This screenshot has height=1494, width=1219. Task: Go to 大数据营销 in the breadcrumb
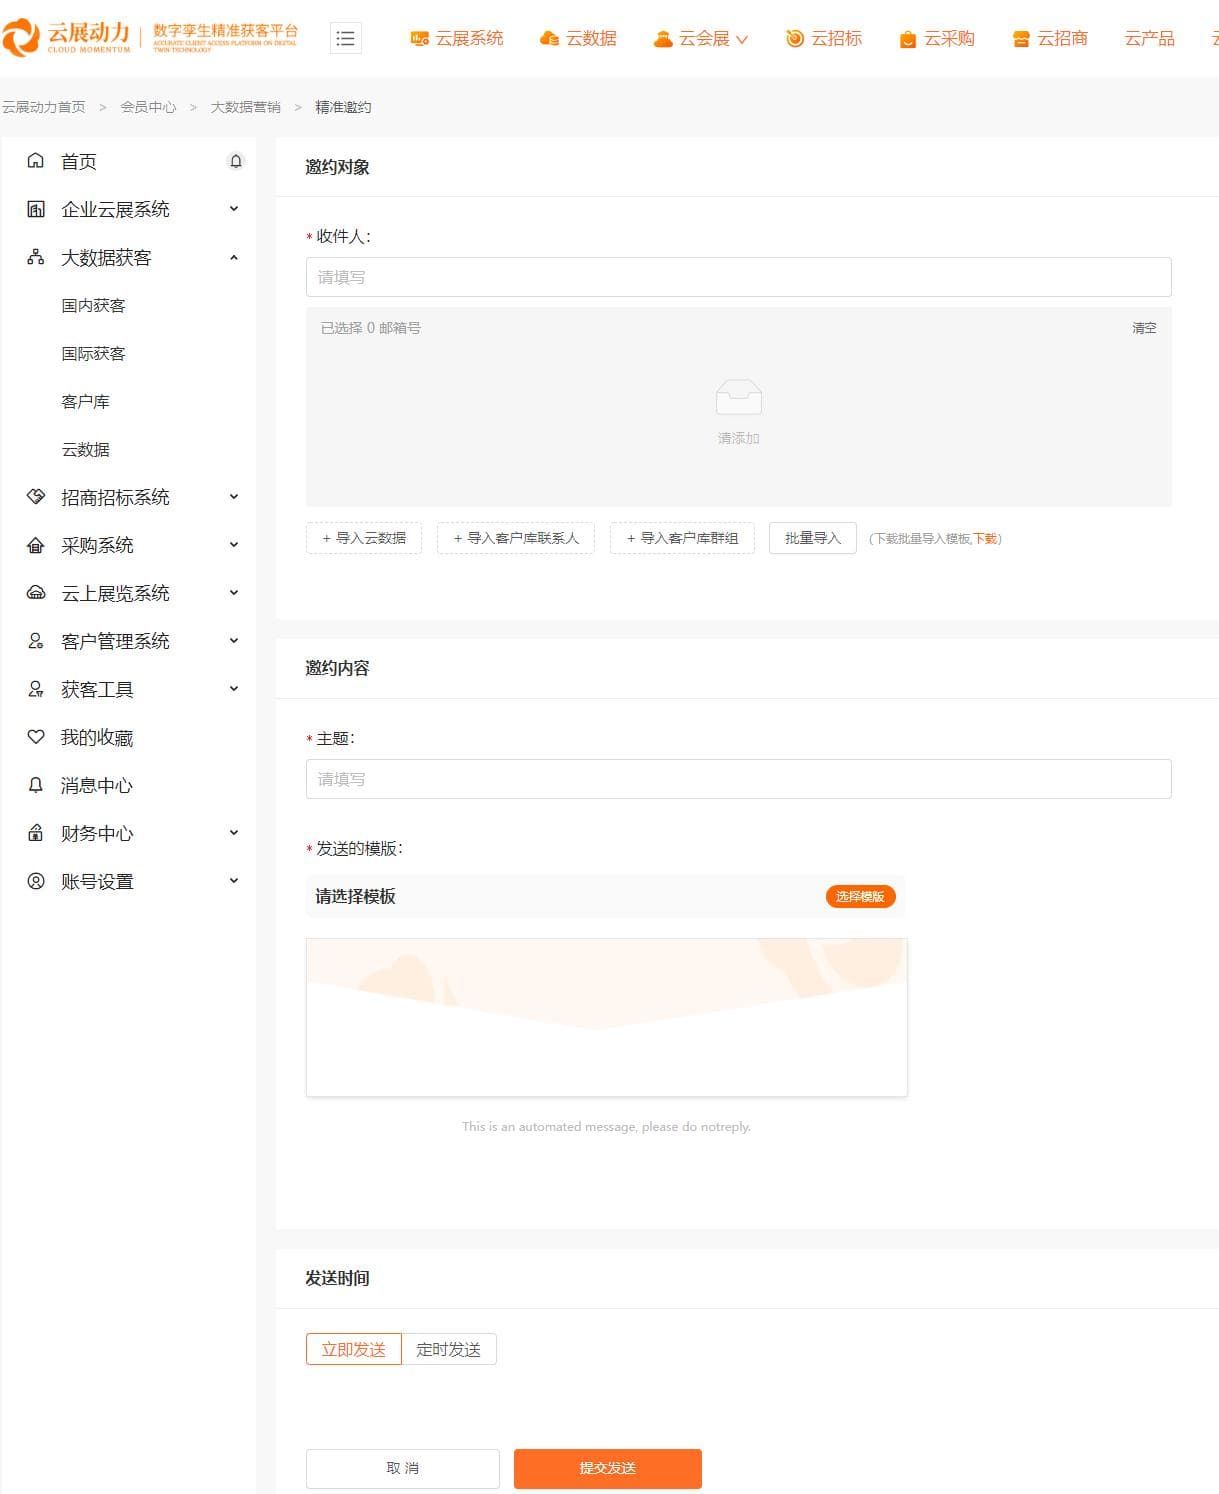click(245, 106)
